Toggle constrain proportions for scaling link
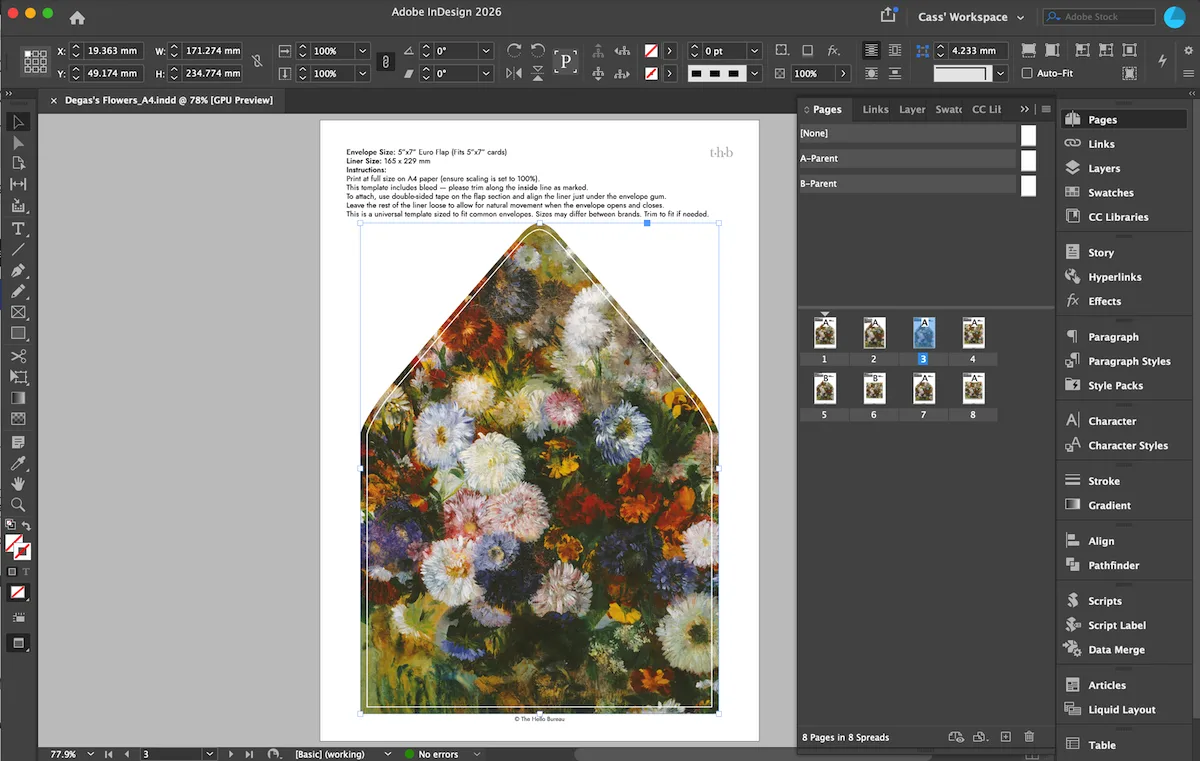1200x761 pixels. [x=385, y=62]
